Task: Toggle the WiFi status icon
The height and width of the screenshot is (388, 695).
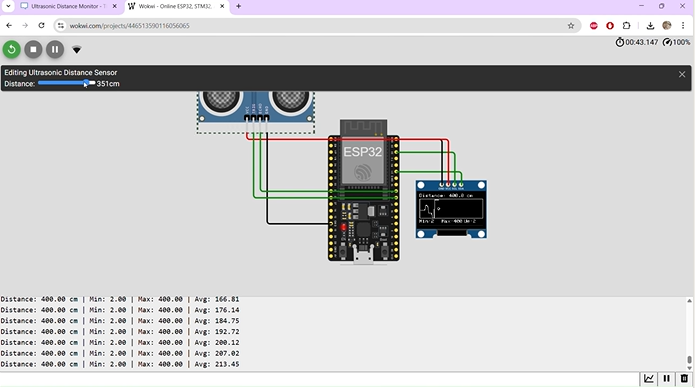Action: (x=77, y=50)
